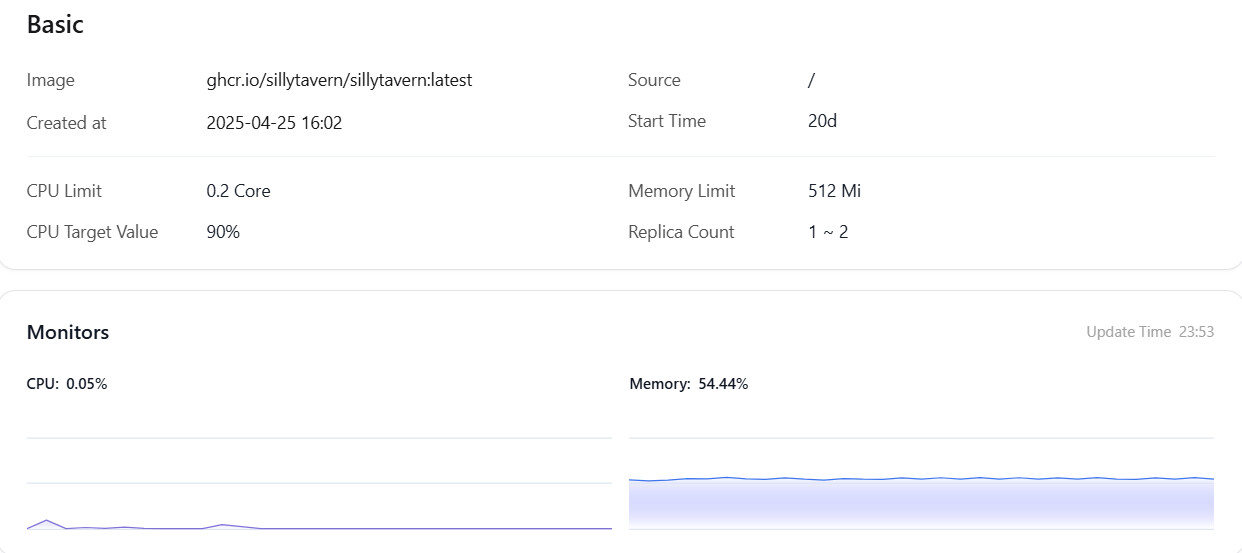Click the Update Time 23:53 text
The width and height of the screenshot is (1242, 553).
[1150, 332]
